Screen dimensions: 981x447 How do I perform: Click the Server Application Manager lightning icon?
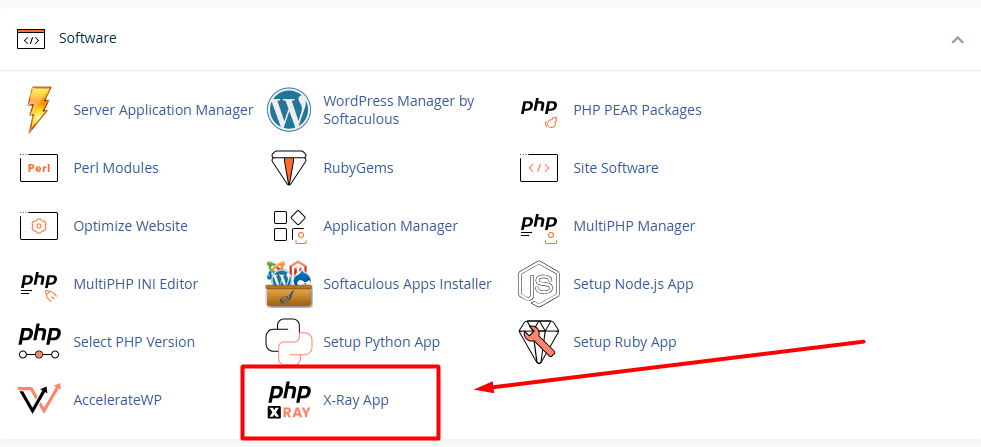(39, 110)
